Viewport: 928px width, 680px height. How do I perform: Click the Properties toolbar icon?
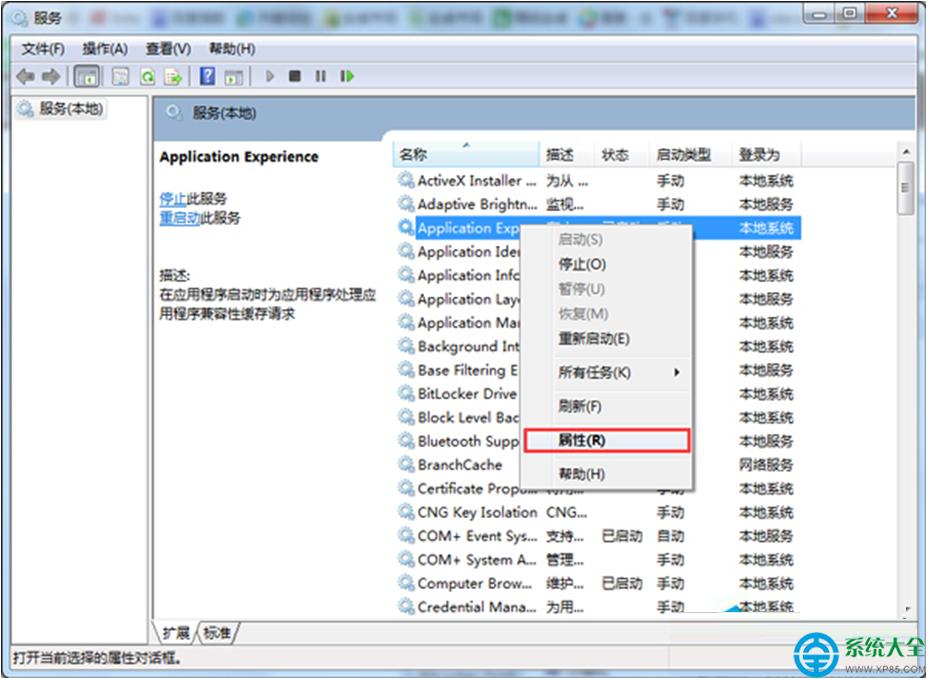tap(121, 76)
